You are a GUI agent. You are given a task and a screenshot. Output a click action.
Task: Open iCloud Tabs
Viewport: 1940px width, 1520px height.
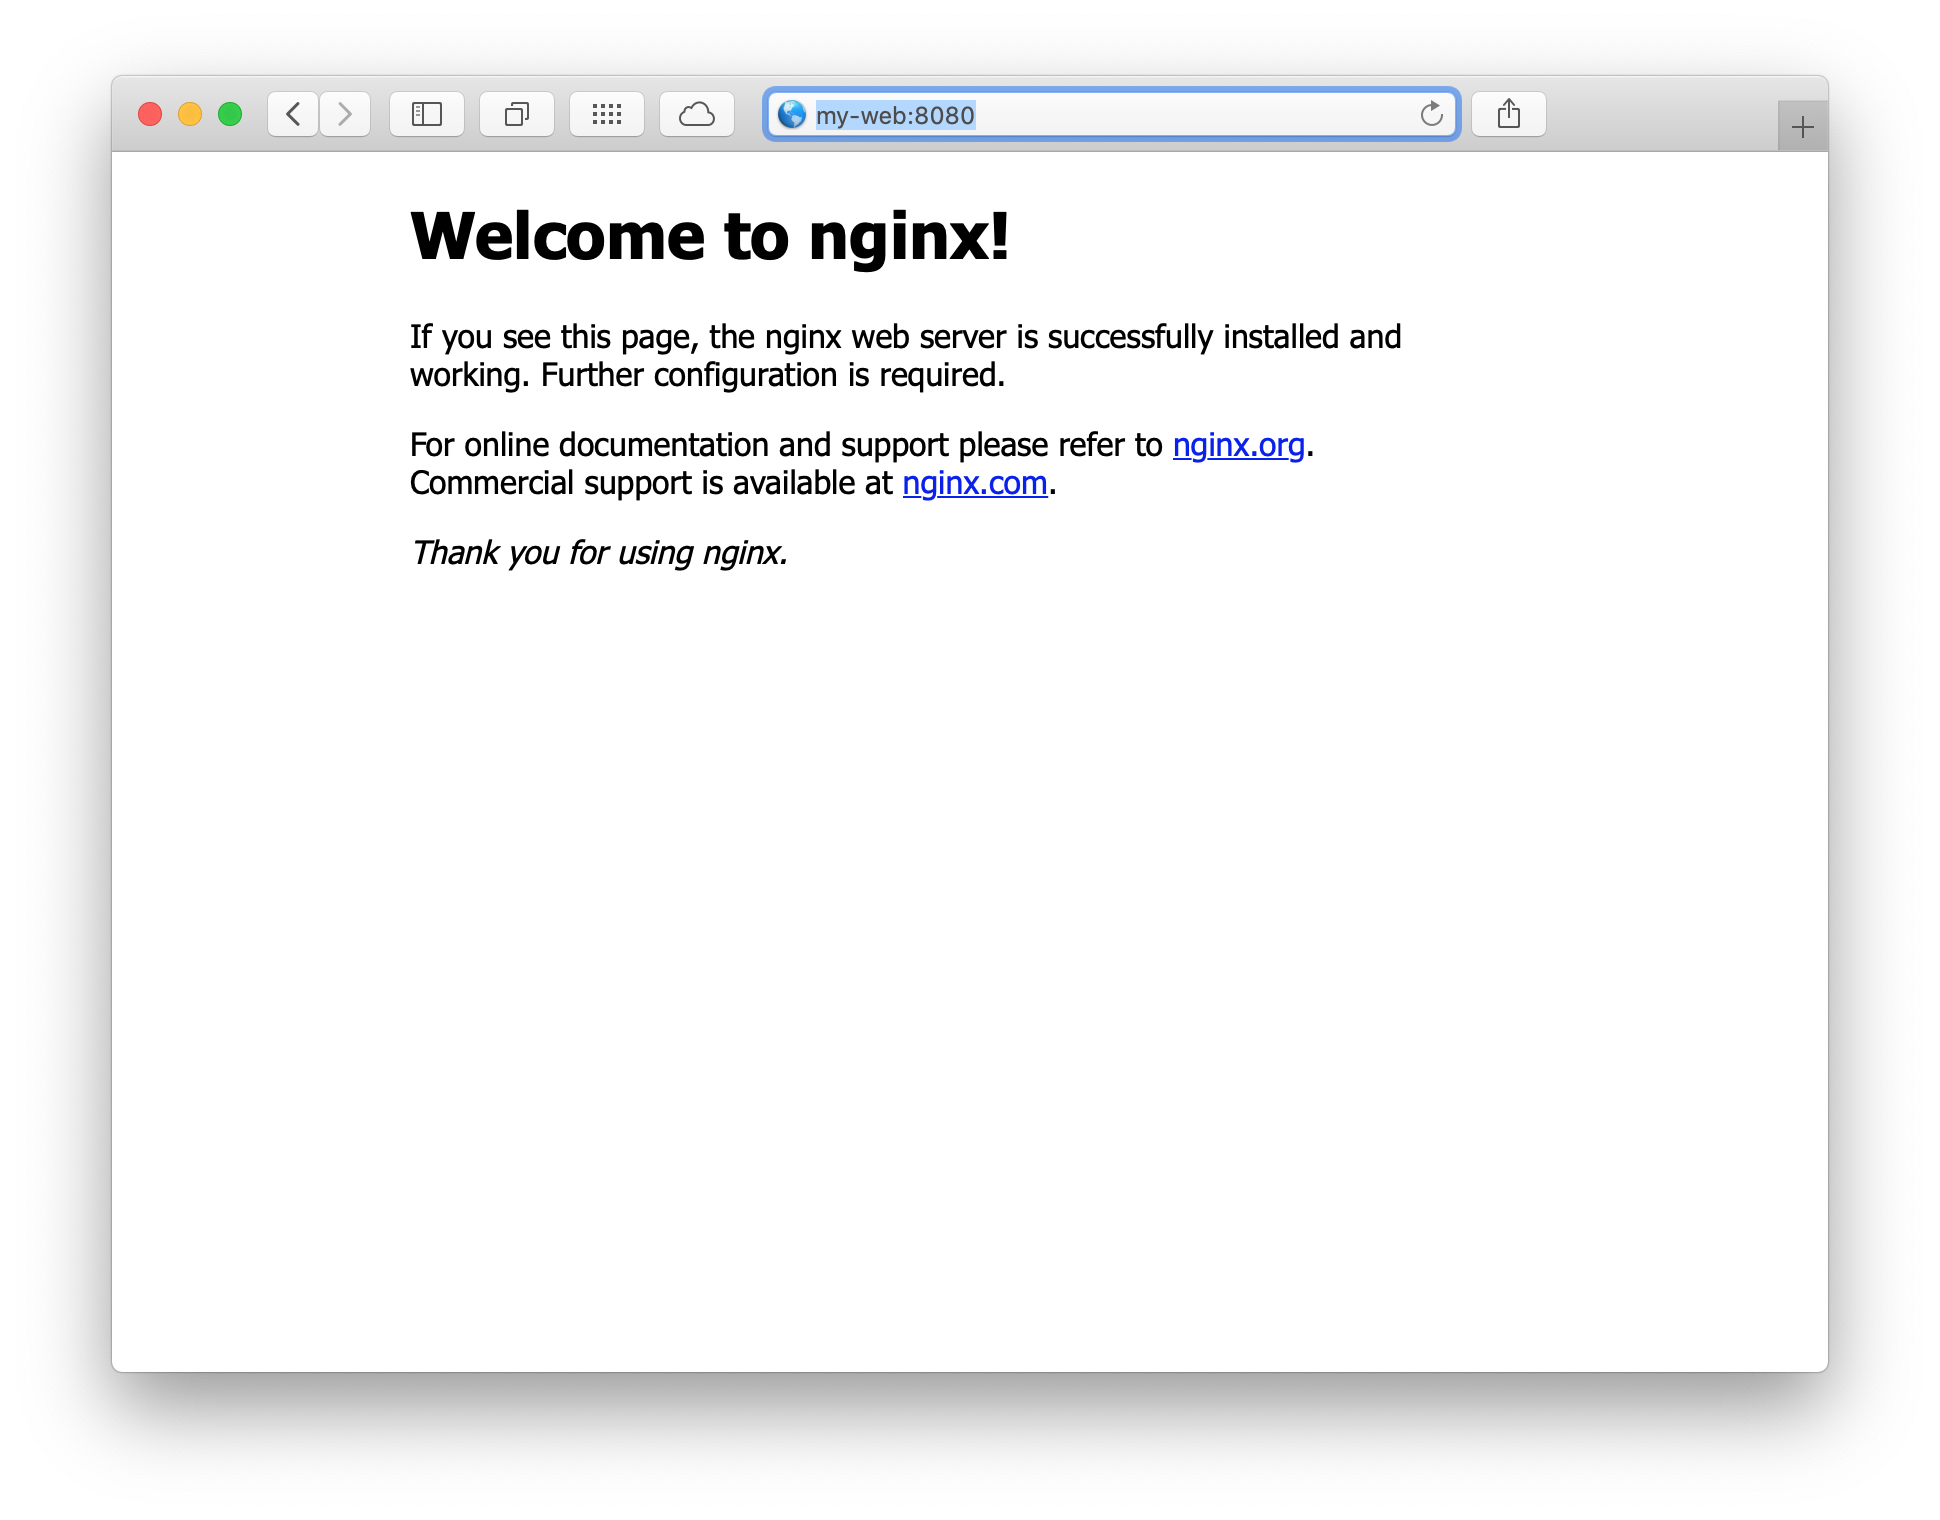pyautogui.click(x=697, y=114)
